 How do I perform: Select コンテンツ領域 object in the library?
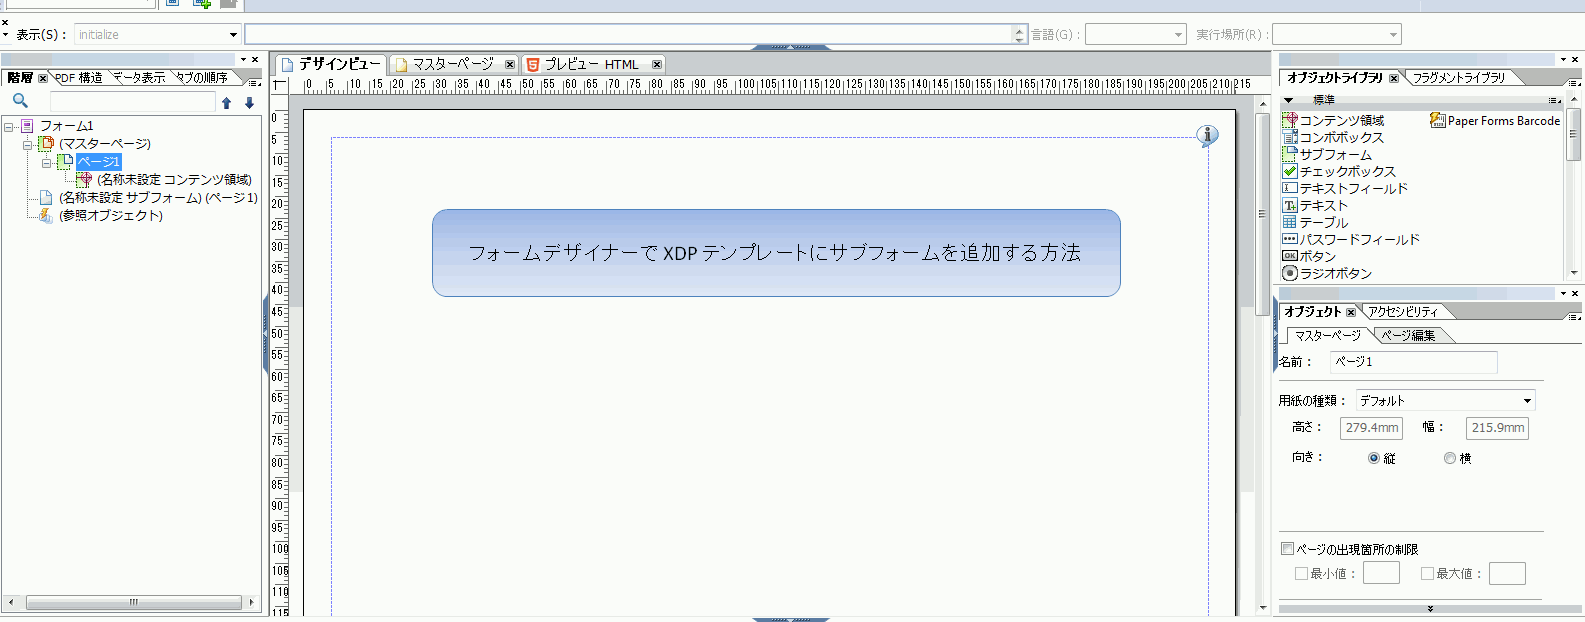pos(1333,120)
